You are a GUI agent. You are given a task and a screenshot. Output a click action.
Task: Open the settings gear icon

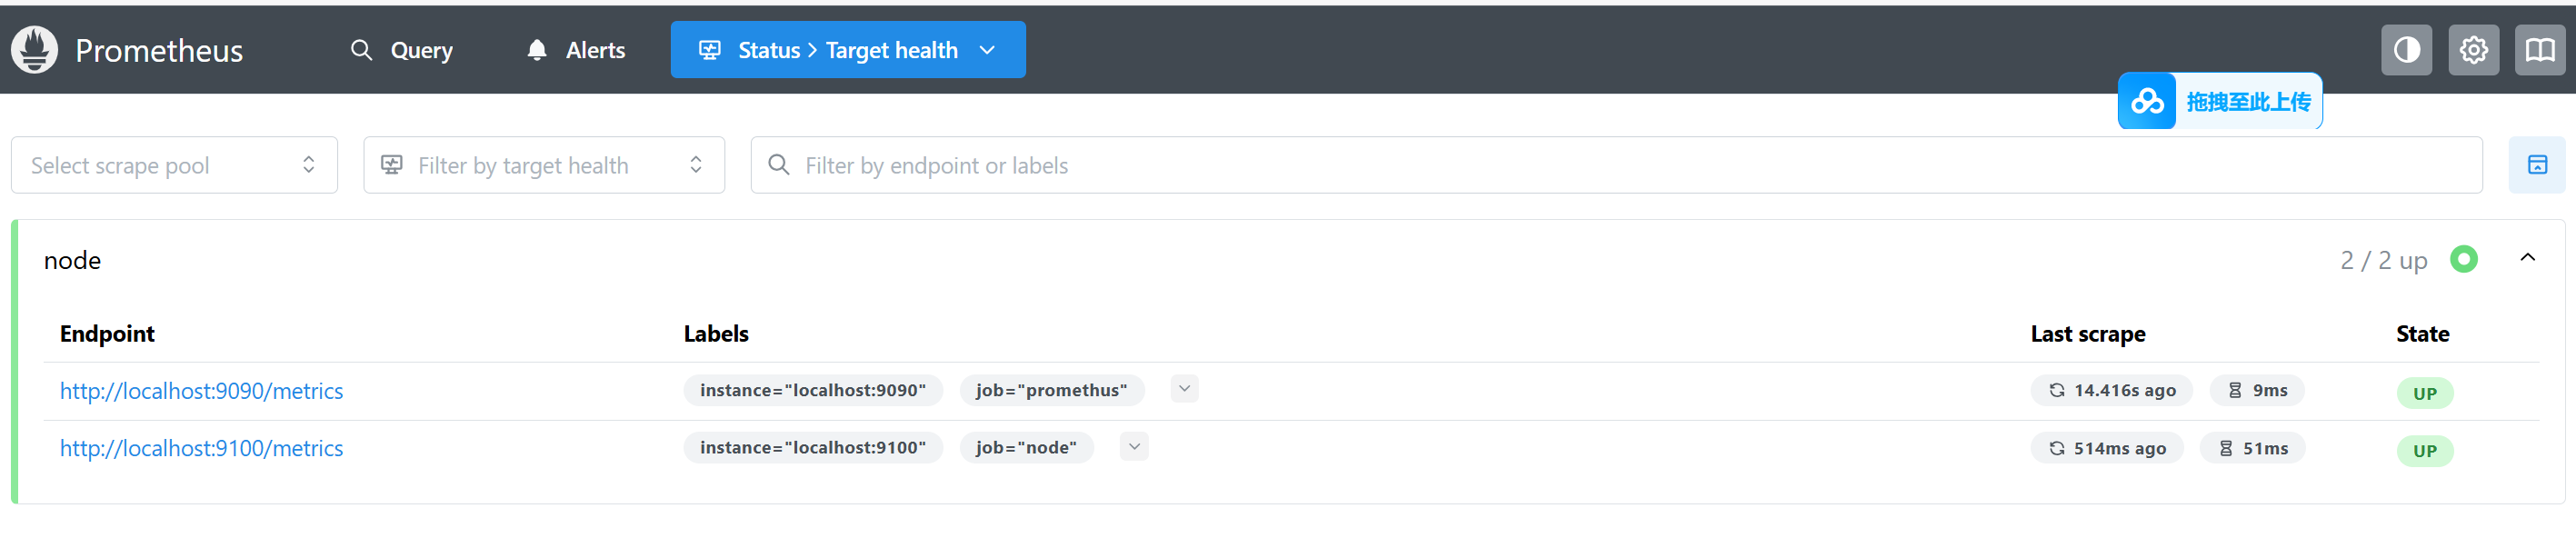click(2473, 50)
